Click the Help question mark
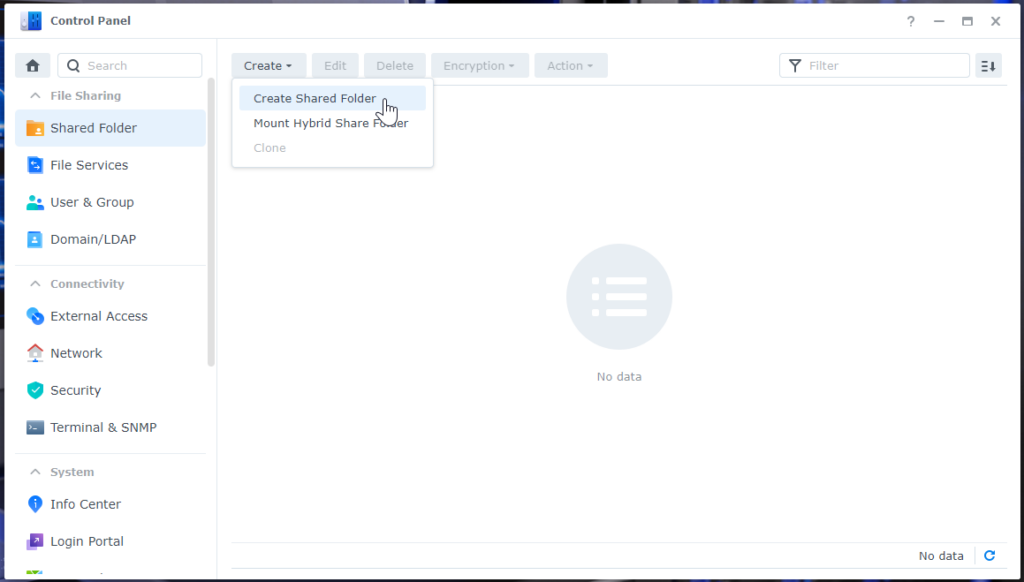 (x=909, y=20)
